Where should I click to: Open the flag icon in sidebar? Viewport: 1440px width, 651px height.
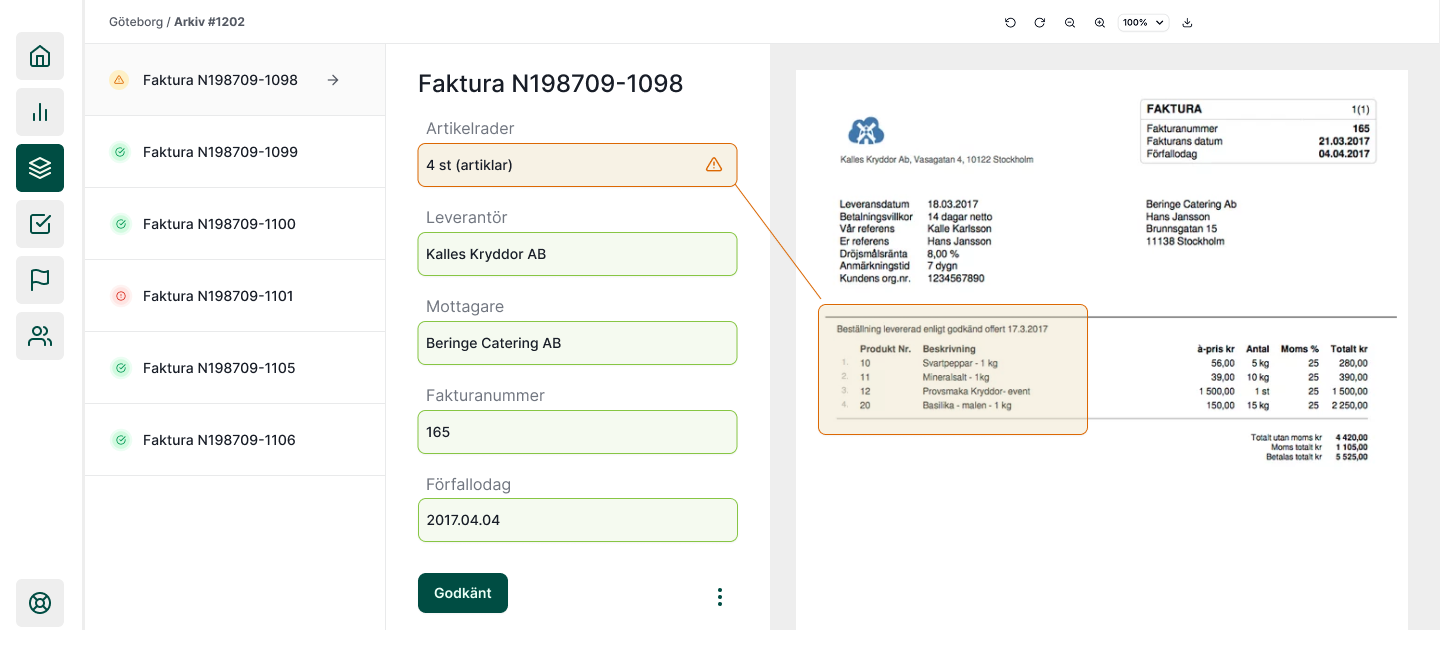(40, 280)
